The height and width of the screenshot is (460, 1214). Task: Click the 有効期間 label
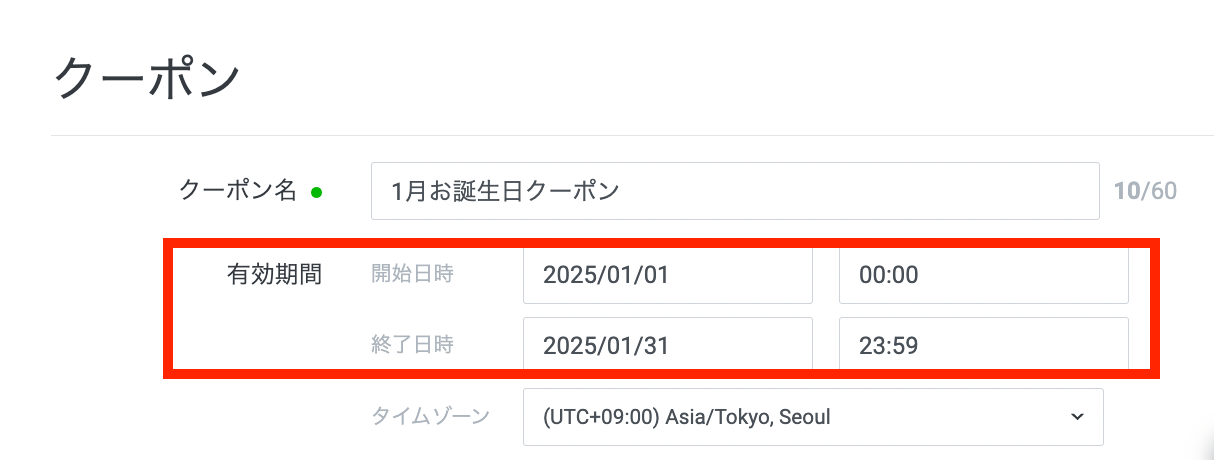[x=274, y=275]
